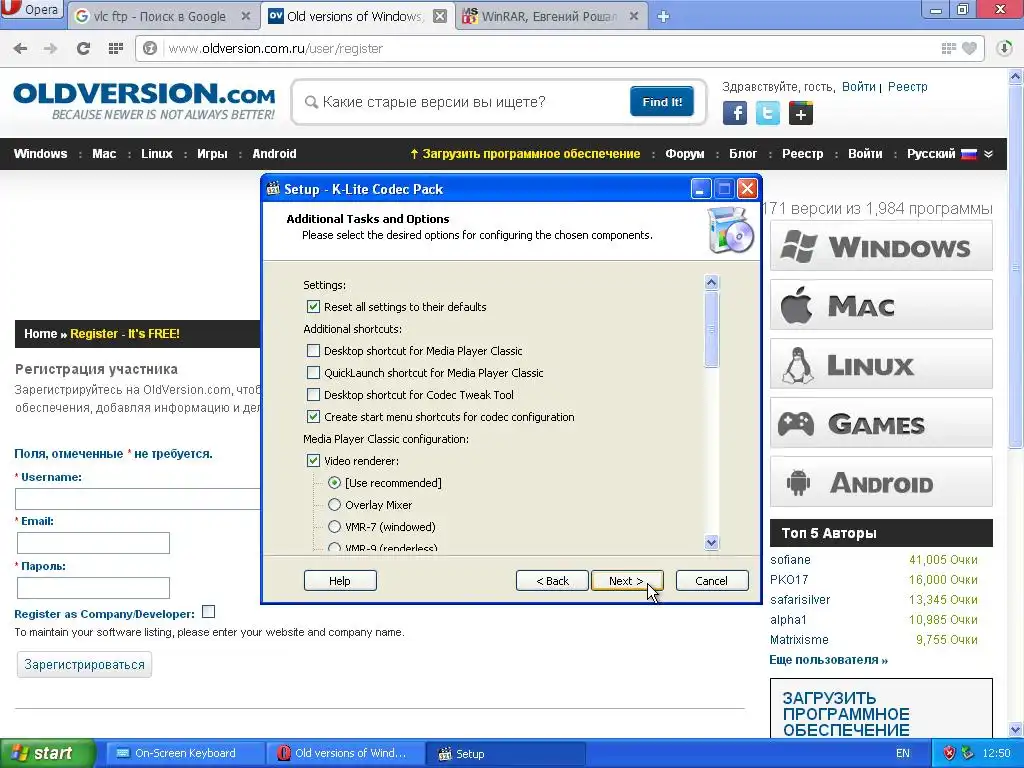Switch to On-Screen Keyboard in taskbar
1024x768 pixels.
coord(185,753)
